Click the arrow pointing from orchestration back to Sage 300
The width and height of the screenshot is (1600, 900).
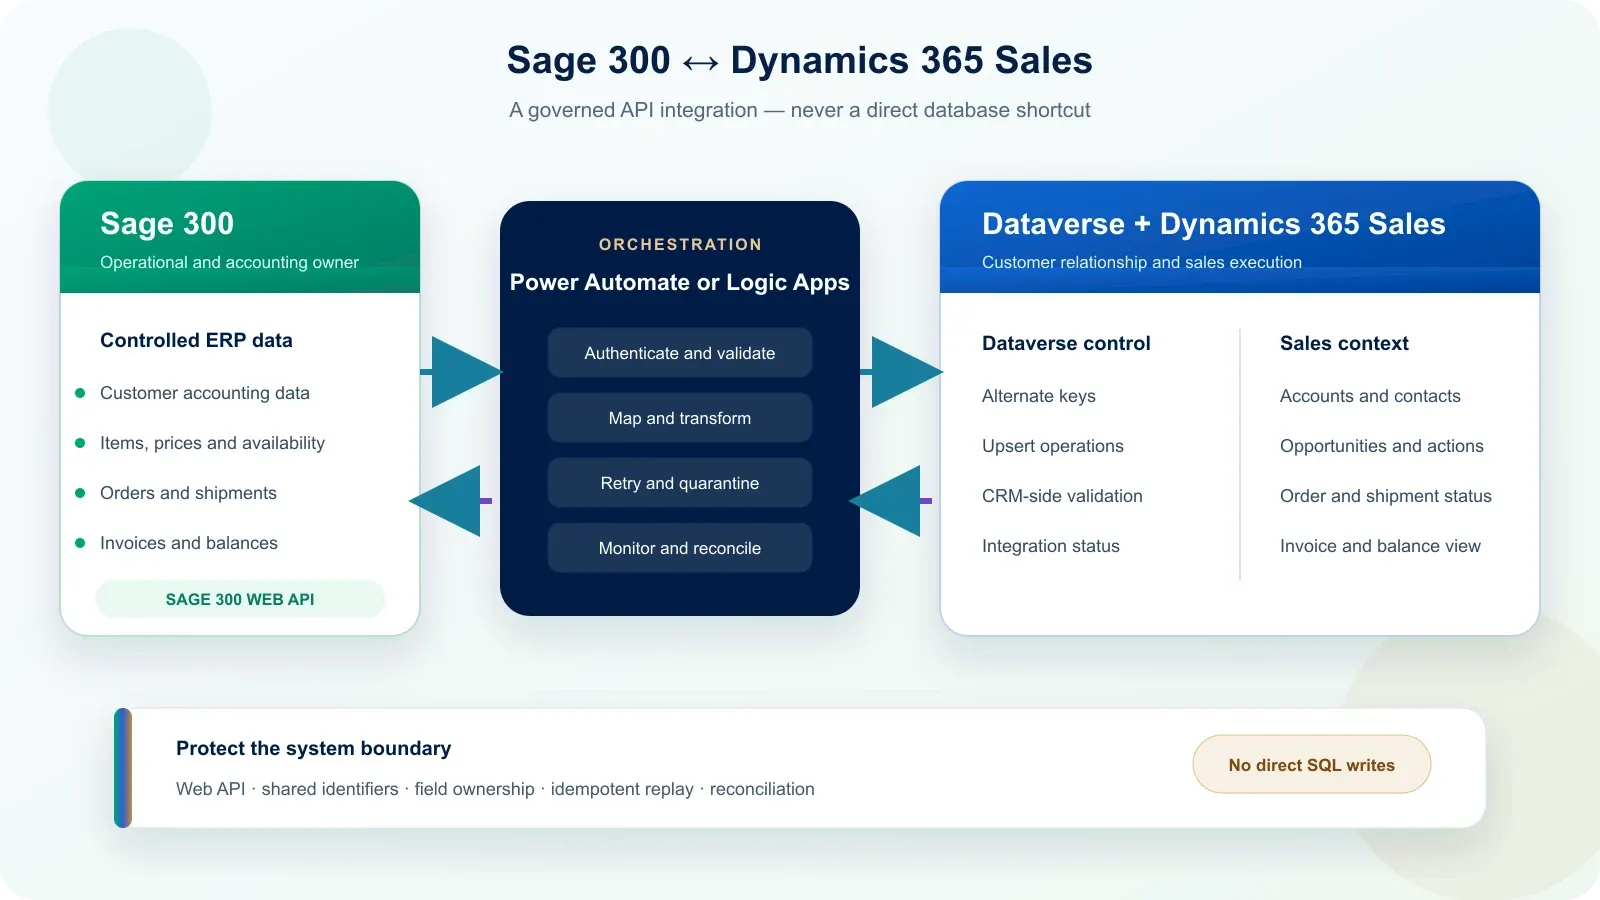451,501
